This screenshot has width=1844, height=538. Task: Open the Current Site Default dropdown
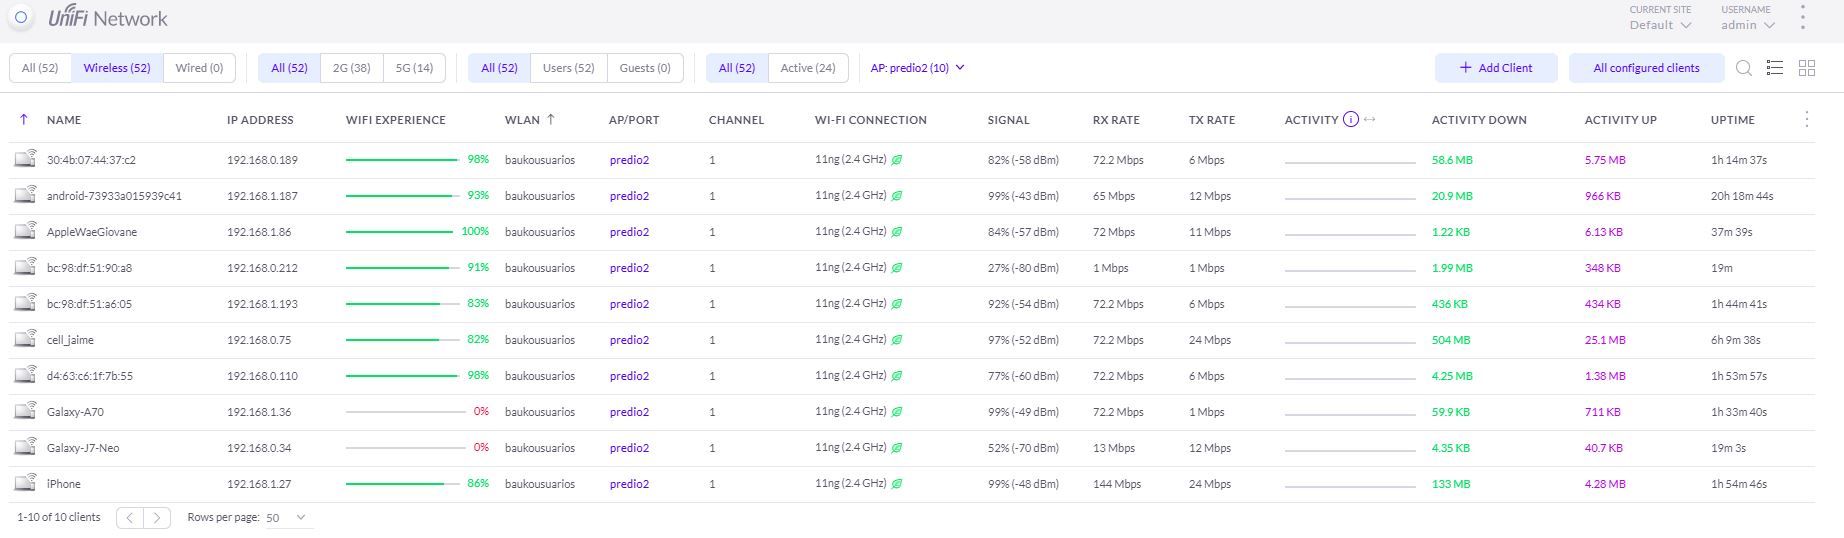pos(1660,25)
